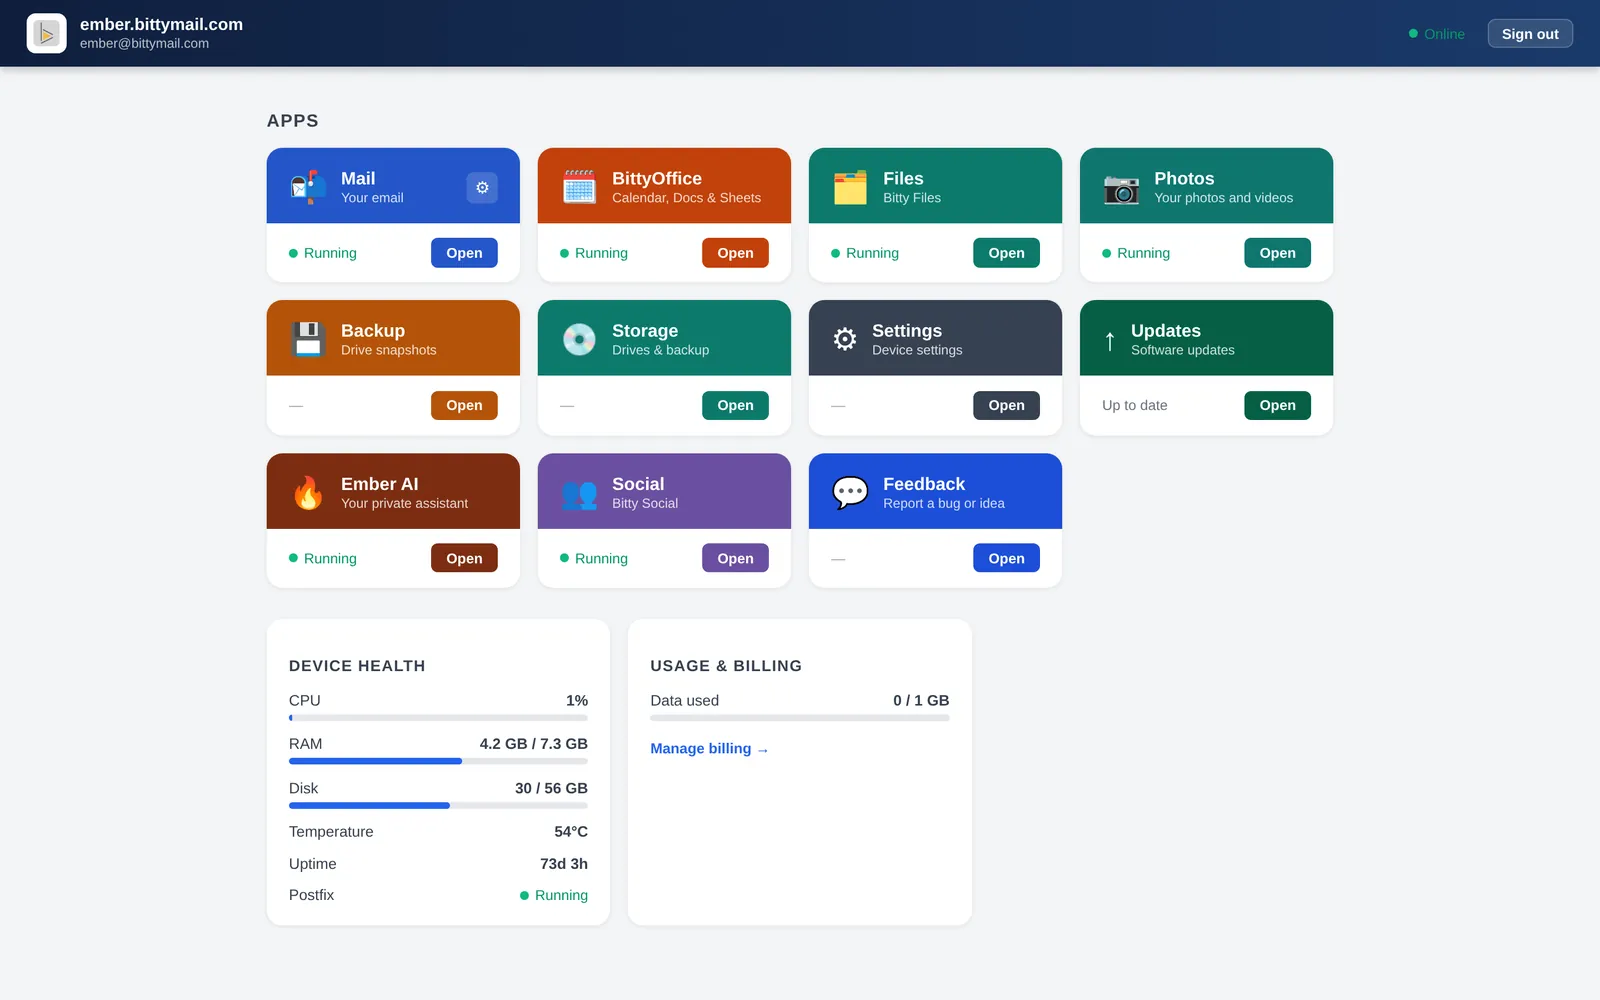Image resolution: width=1600 pixels, height=1000 pixels.
Task: Click the USAGE & BILLING heading
Action: tap(726, 666)
